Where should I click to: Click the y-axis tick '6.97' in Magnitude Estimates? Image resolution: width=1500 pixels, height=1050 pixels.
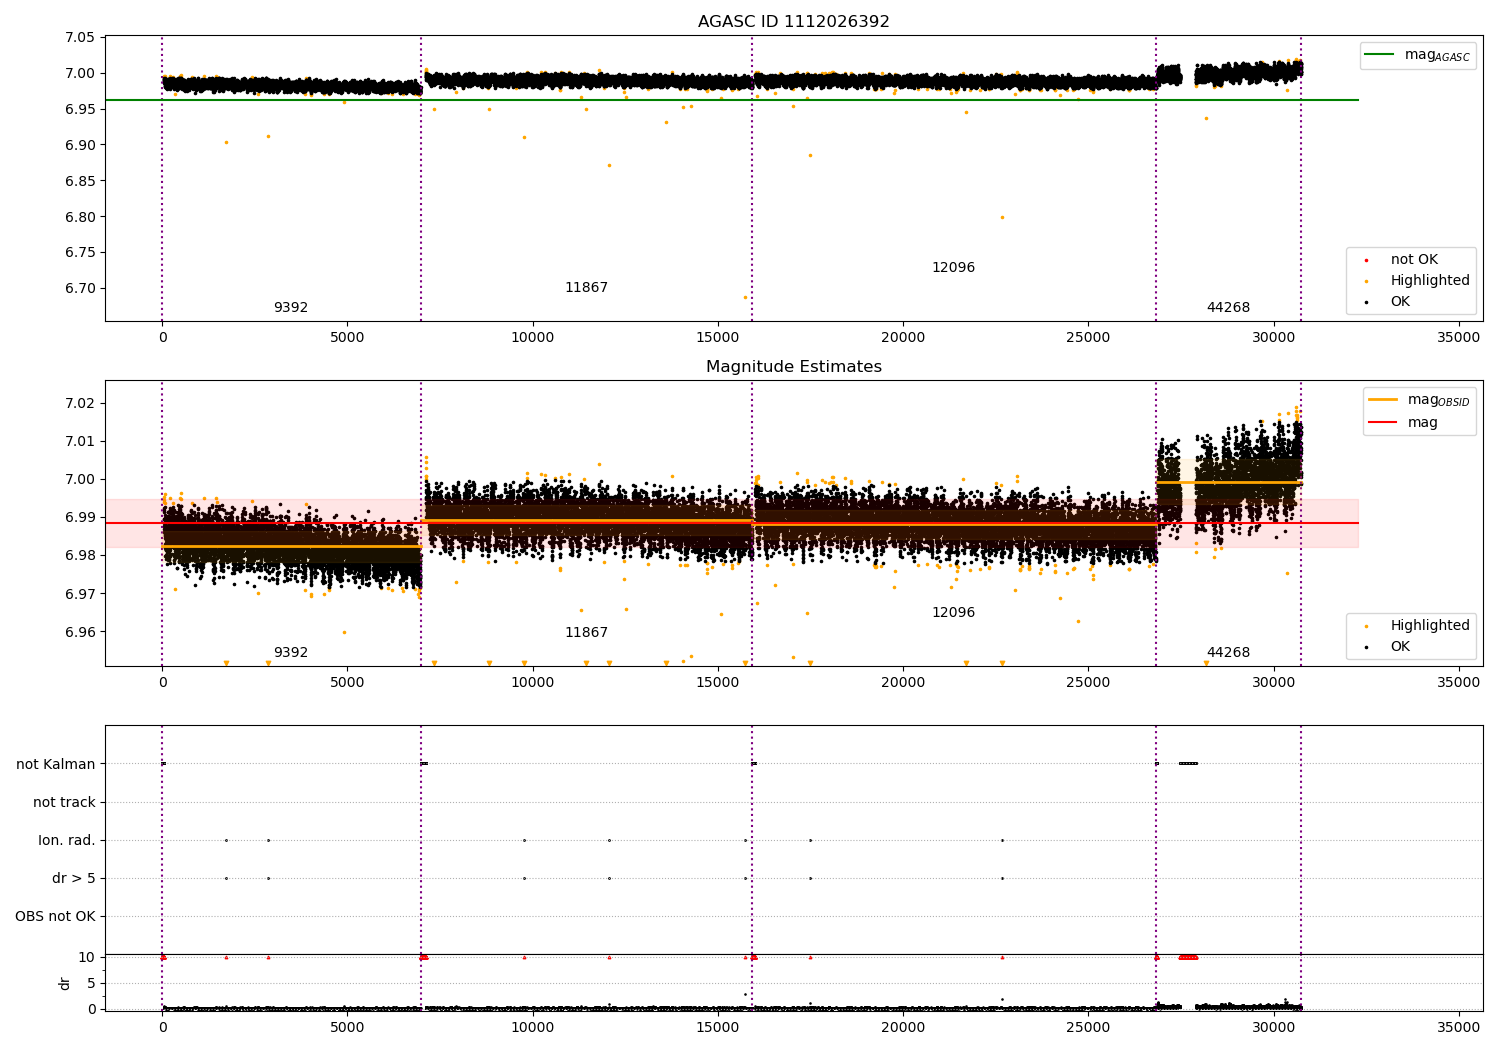pyautogui.click(x=81, y=594)
